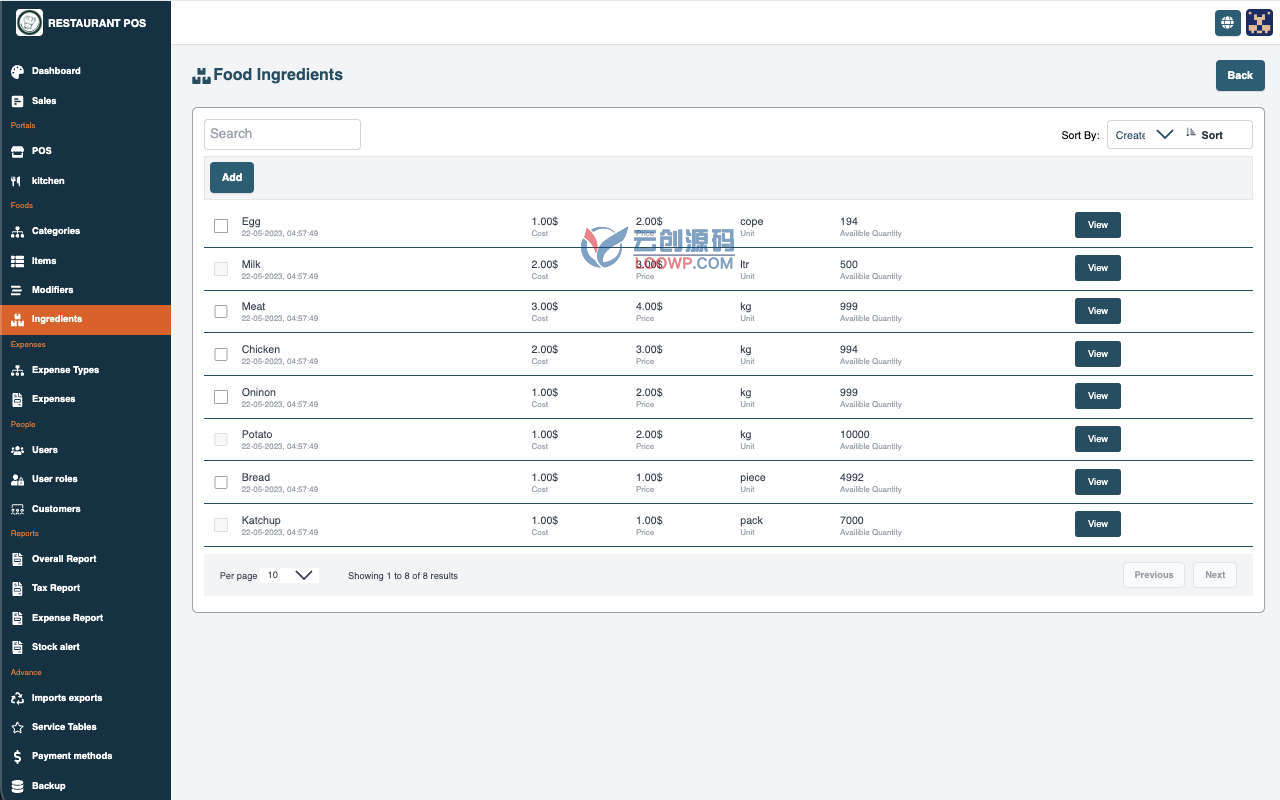Click the globe language icon
Image resolution: width=1280 pixels, height=800 pixels.
1227,23
